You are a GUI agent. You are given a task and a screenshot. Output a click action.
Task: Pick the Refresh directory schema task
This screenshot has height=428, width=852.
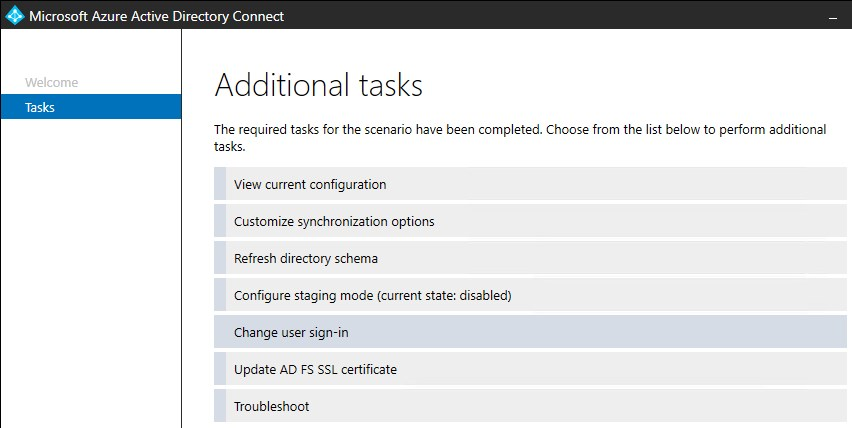click(306, 258)
